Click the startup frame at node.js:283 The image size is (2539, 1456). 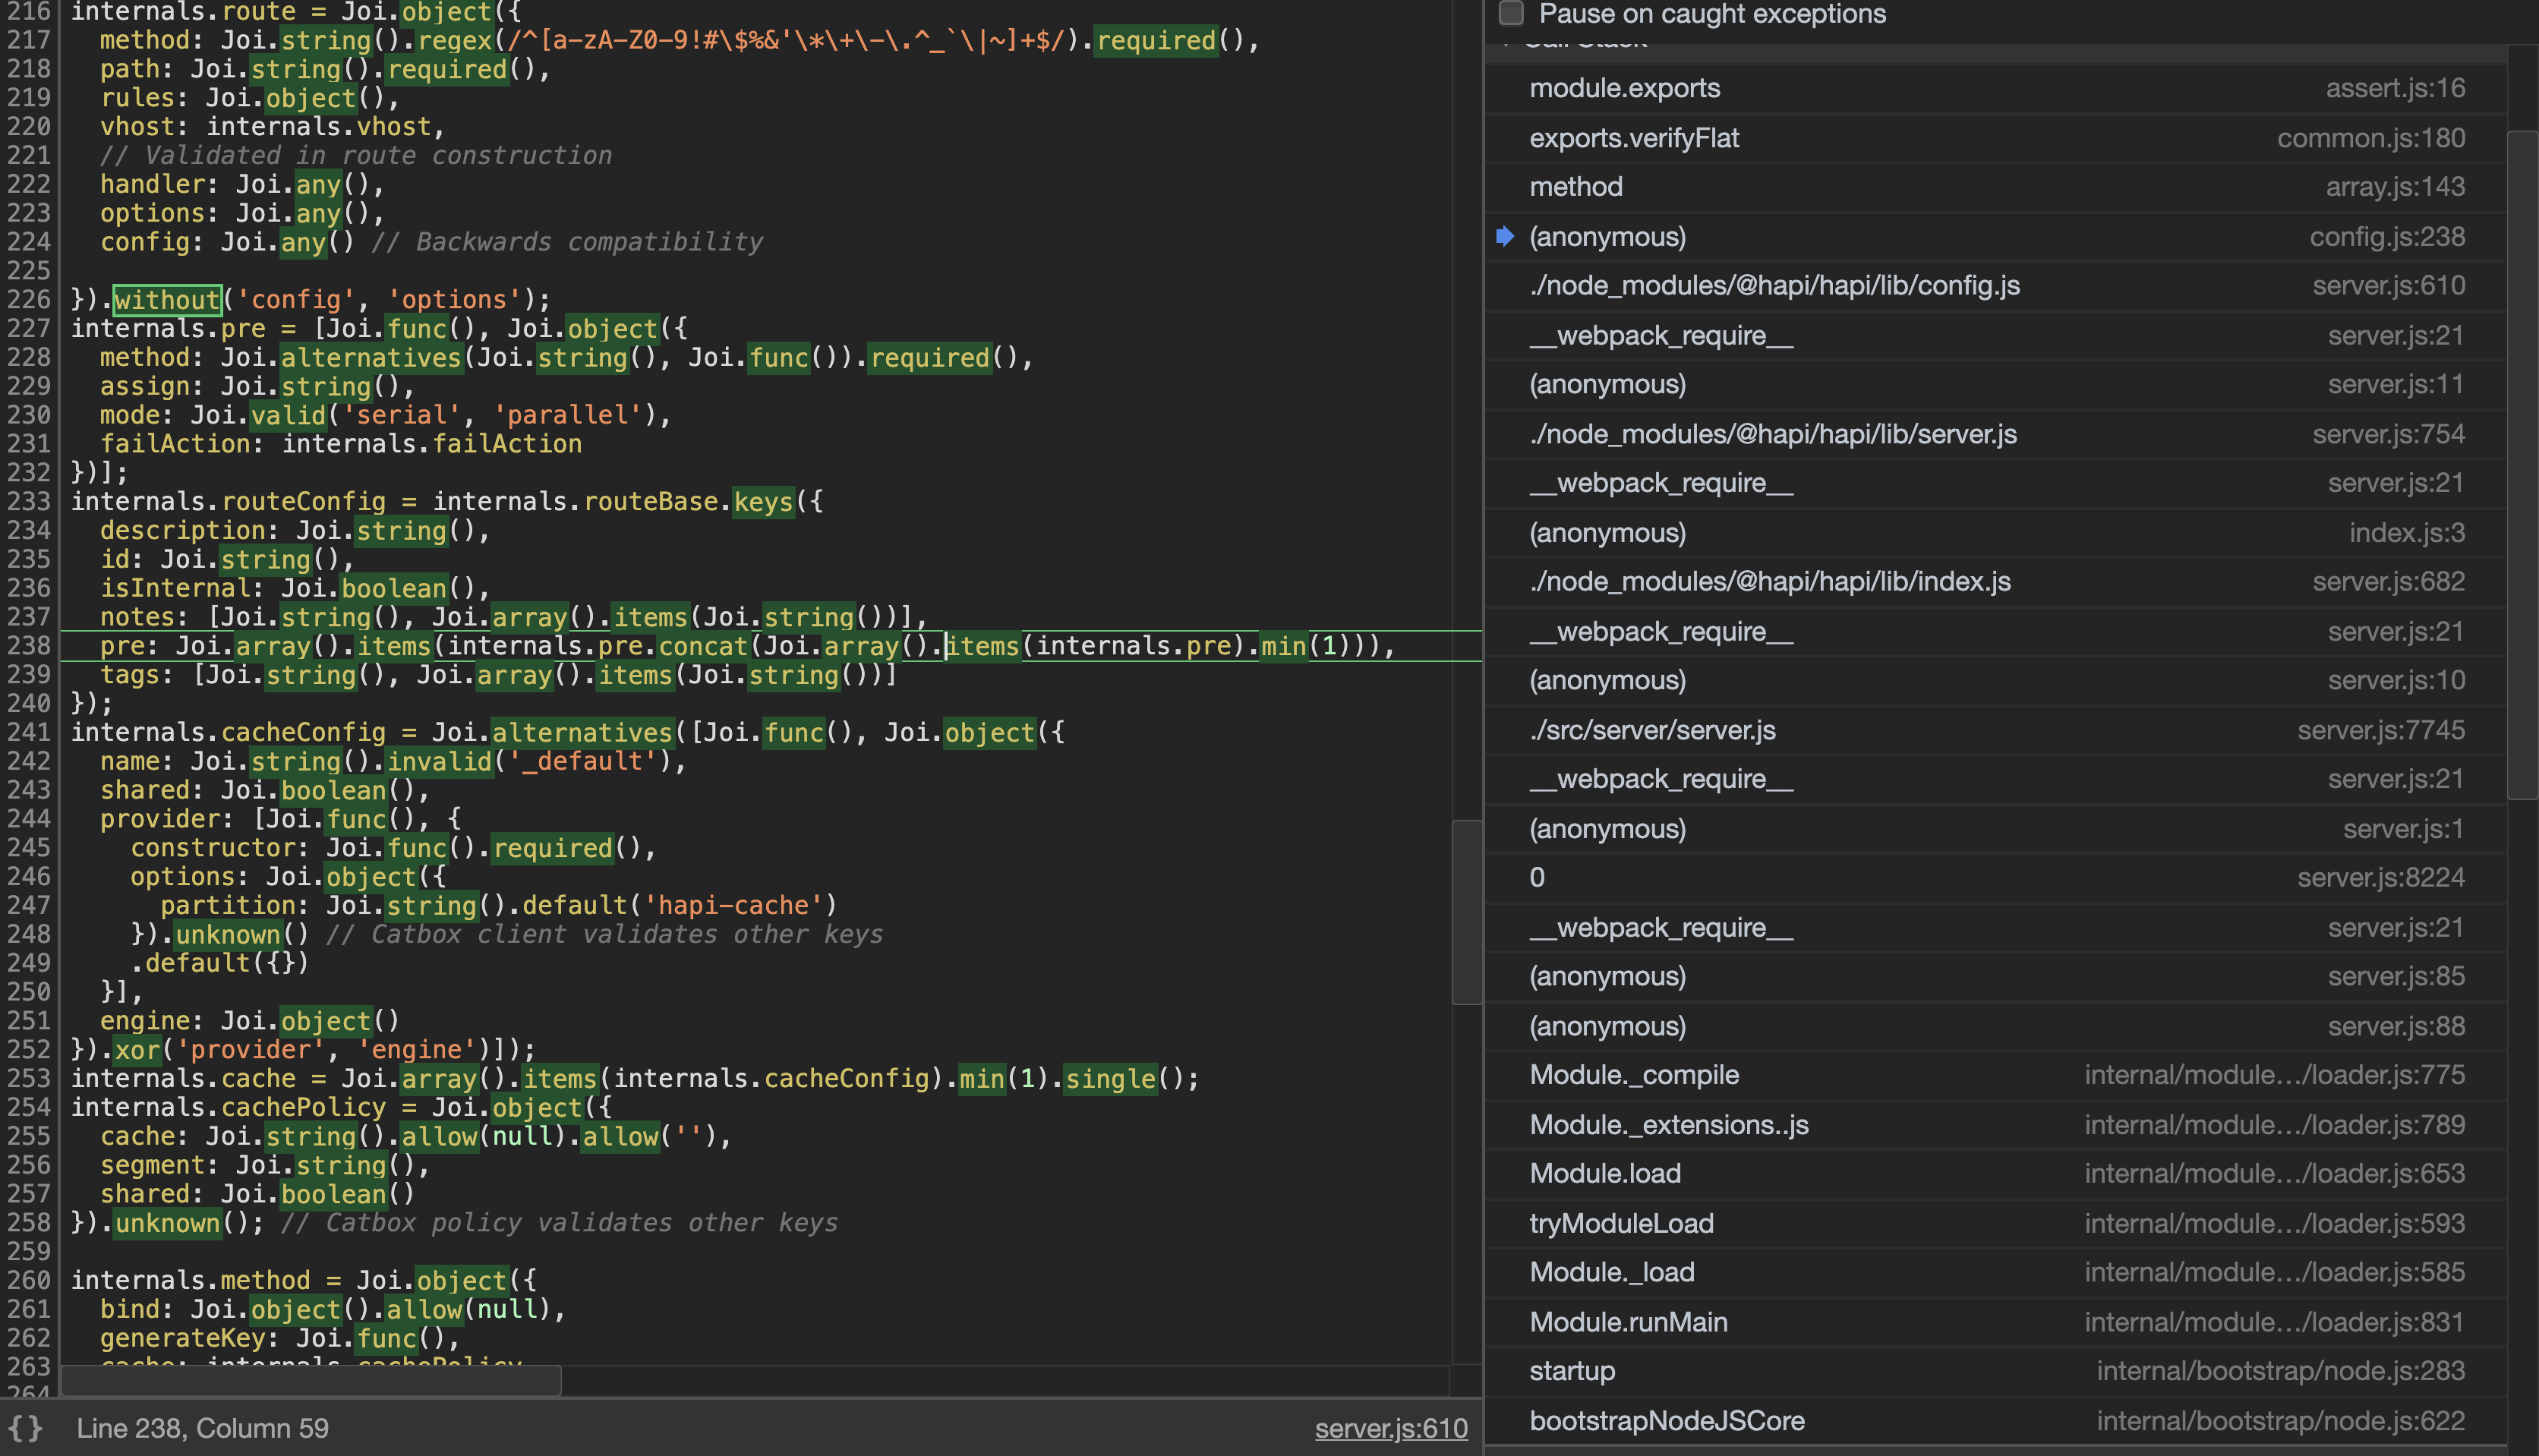[x=1572, y=1371]
